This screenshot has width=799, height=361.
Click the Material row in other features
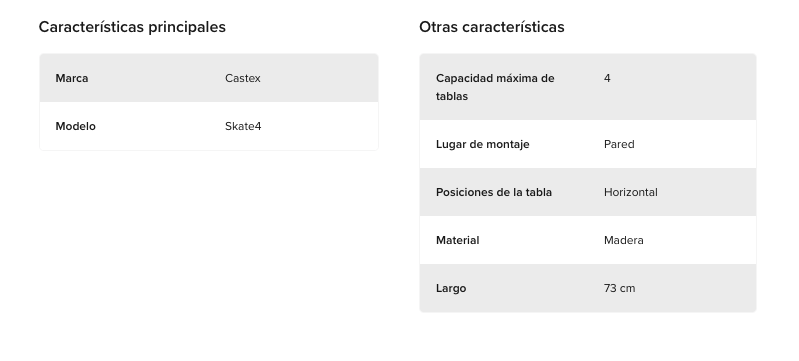(x=588, y=240)
